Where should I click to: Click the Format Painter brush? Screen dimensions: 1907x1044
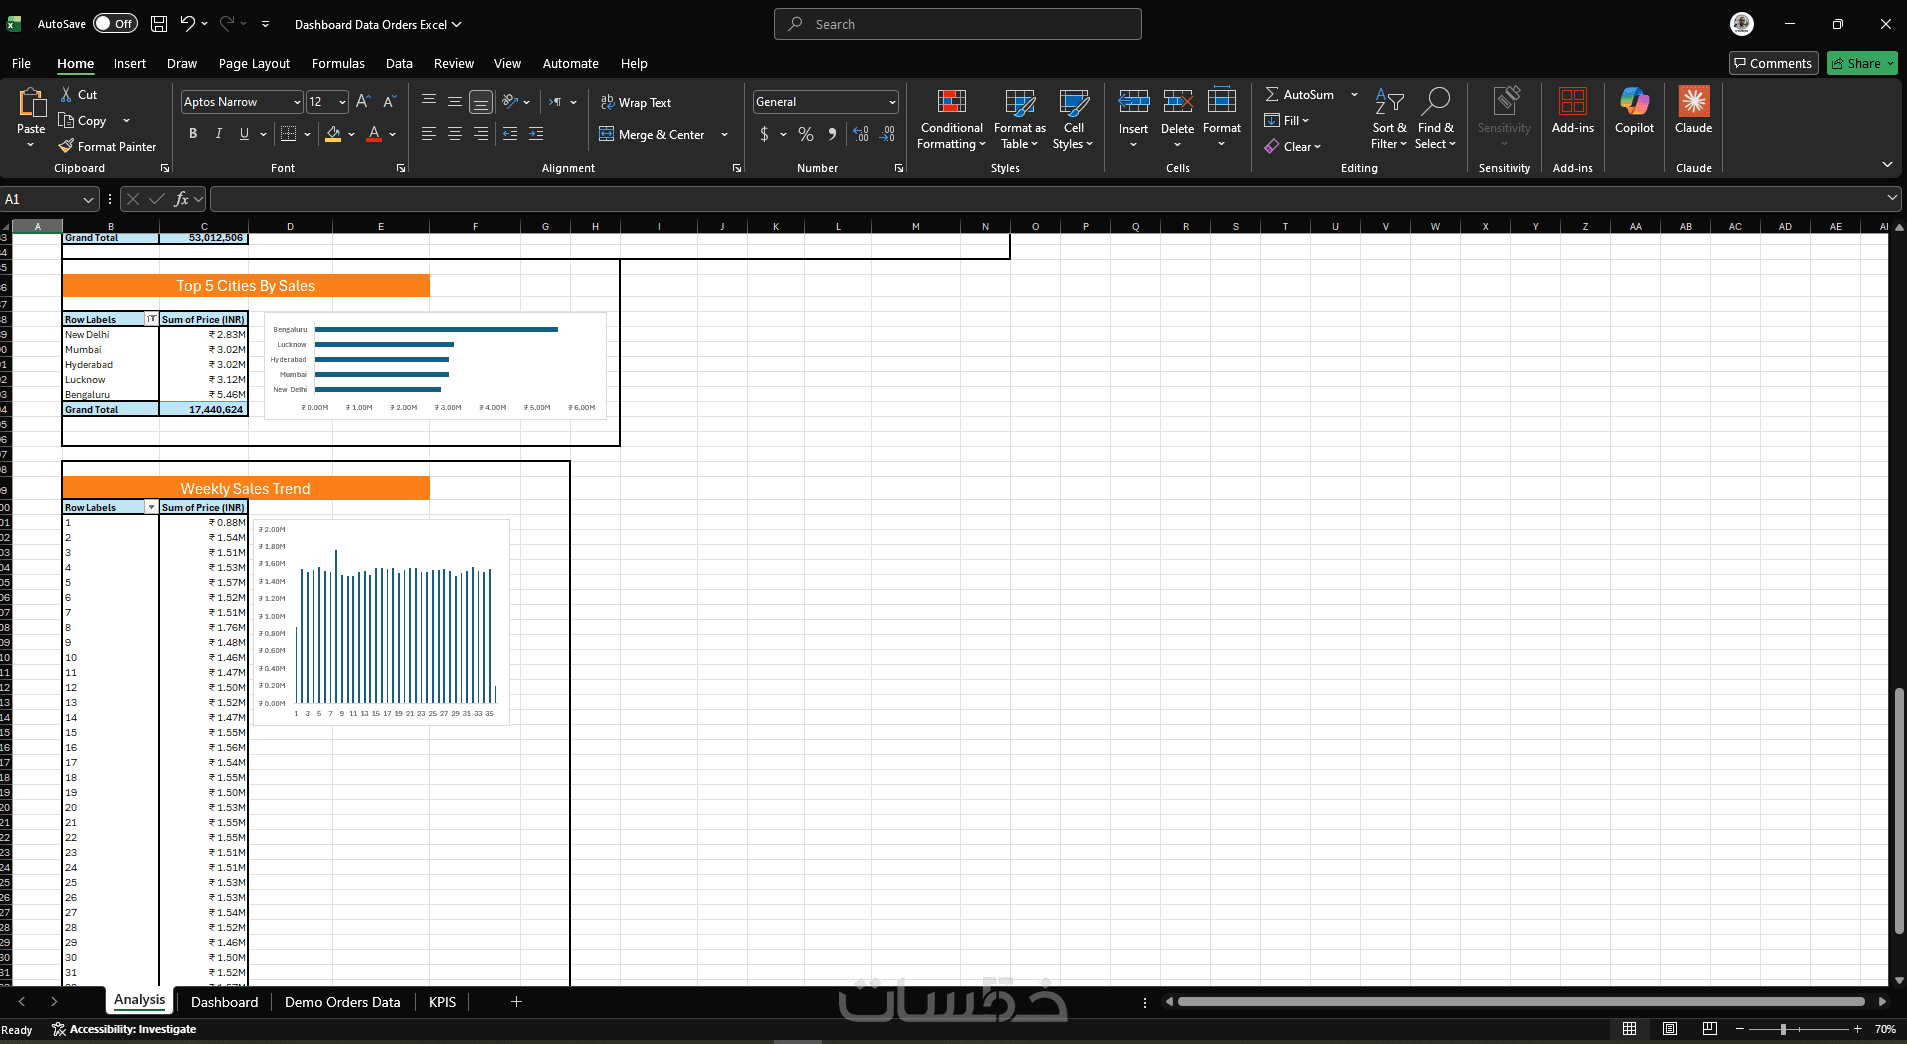tap(66, 146)
